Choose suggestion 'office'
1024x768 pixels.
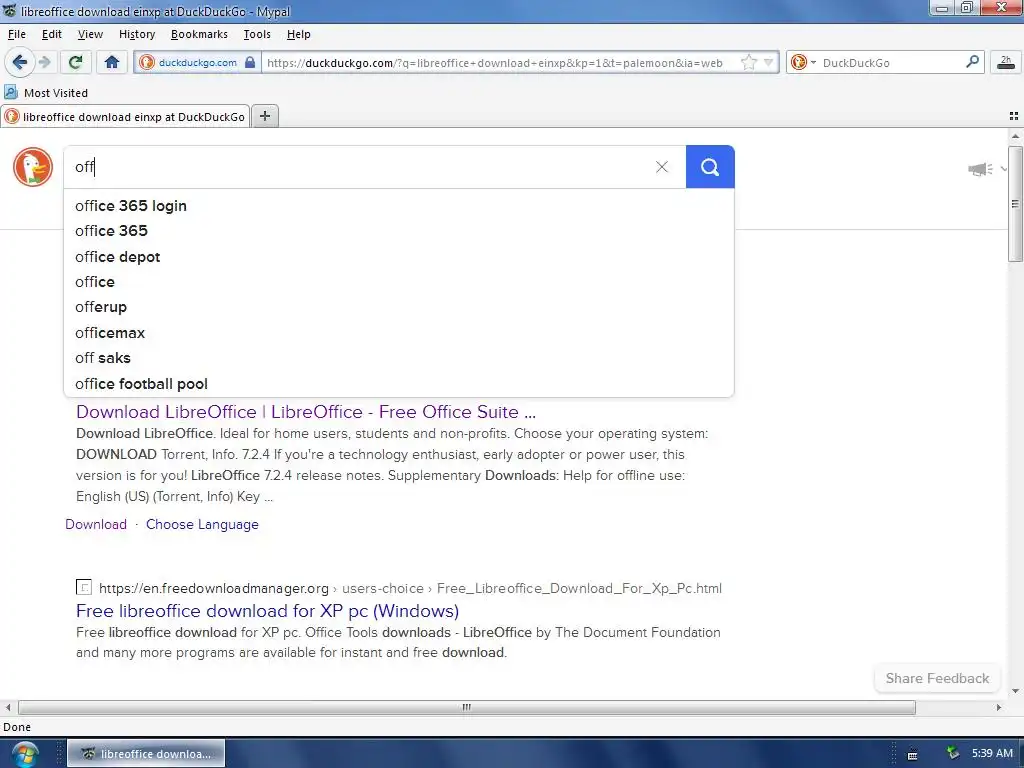398,282
